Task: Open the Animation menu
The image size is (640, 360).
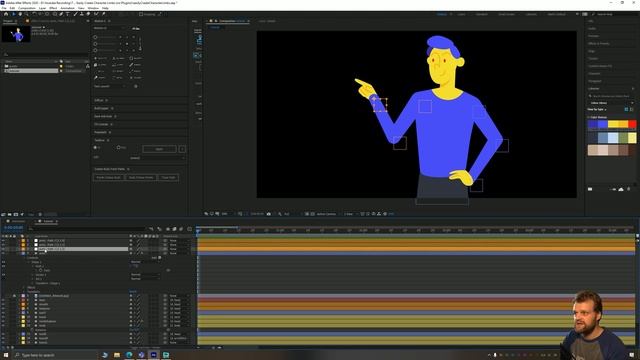Action: [67, 8]
